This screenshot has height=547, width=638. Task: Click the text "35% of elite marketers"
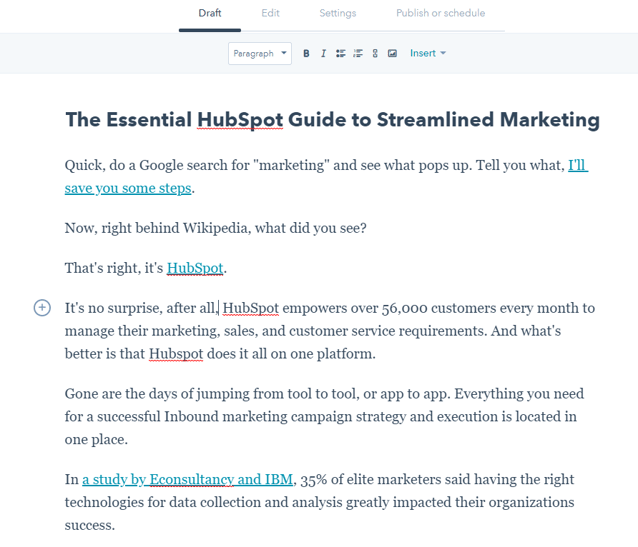click(x=369, y=479)
